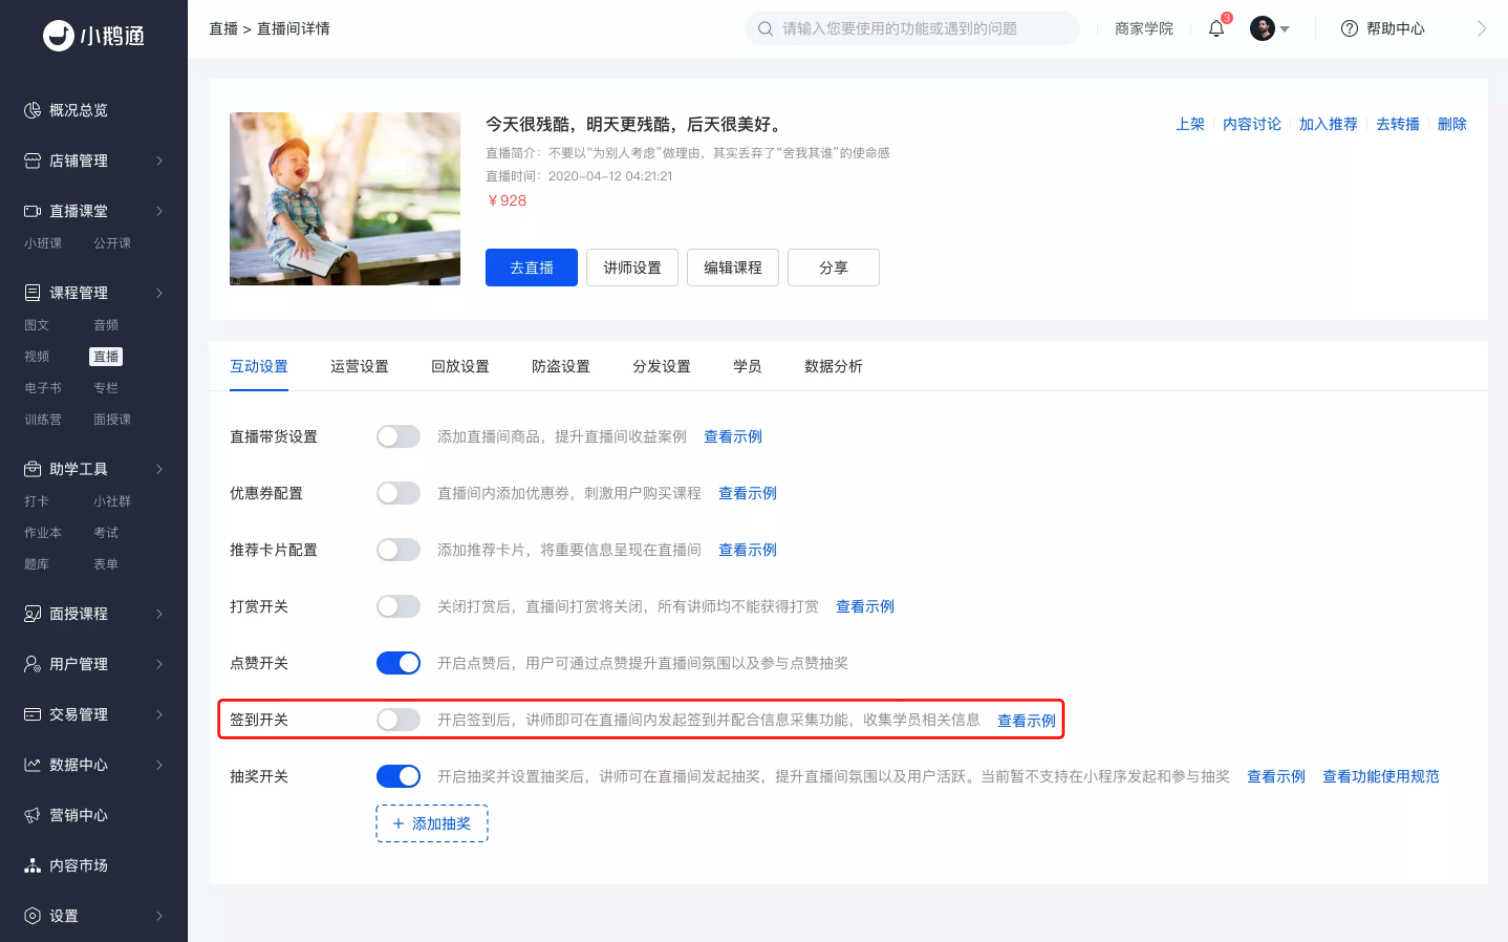Turn on the 签到开关 switch

pyautogui.click(x=398, y=720)
